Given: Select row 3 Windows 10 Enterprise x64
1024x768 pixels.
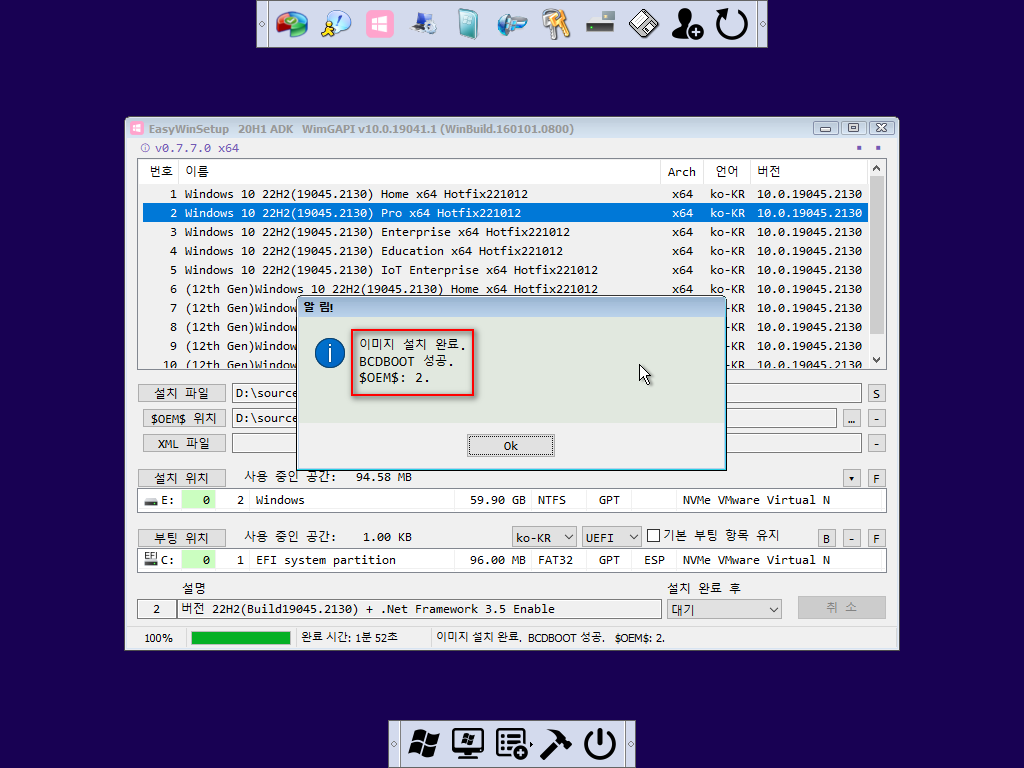Looking at the screenshot, I should click(x=505, y=232).
